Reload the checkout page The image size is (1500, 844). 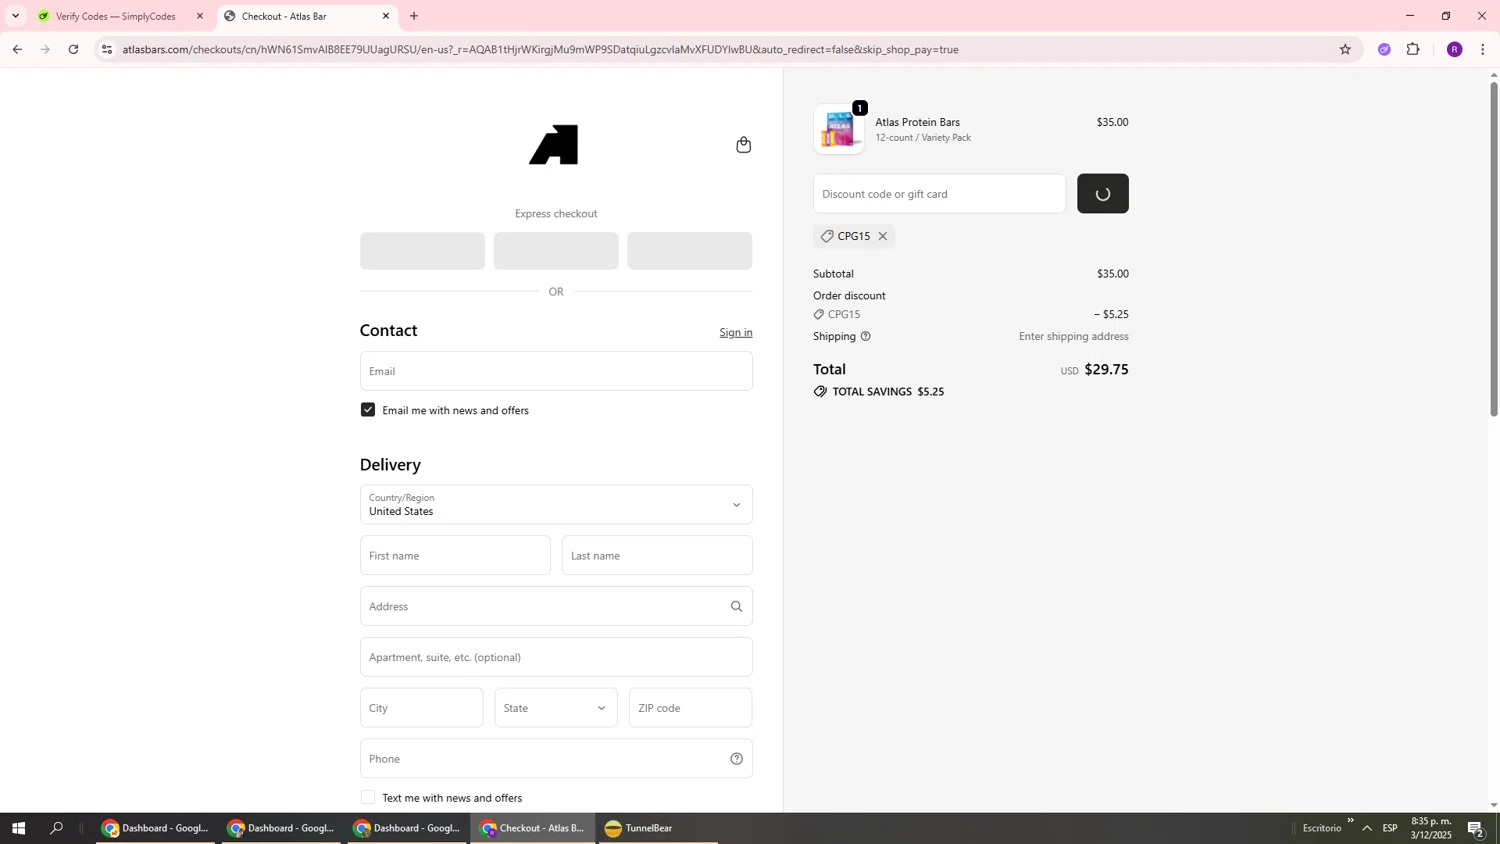pos(73,49)
